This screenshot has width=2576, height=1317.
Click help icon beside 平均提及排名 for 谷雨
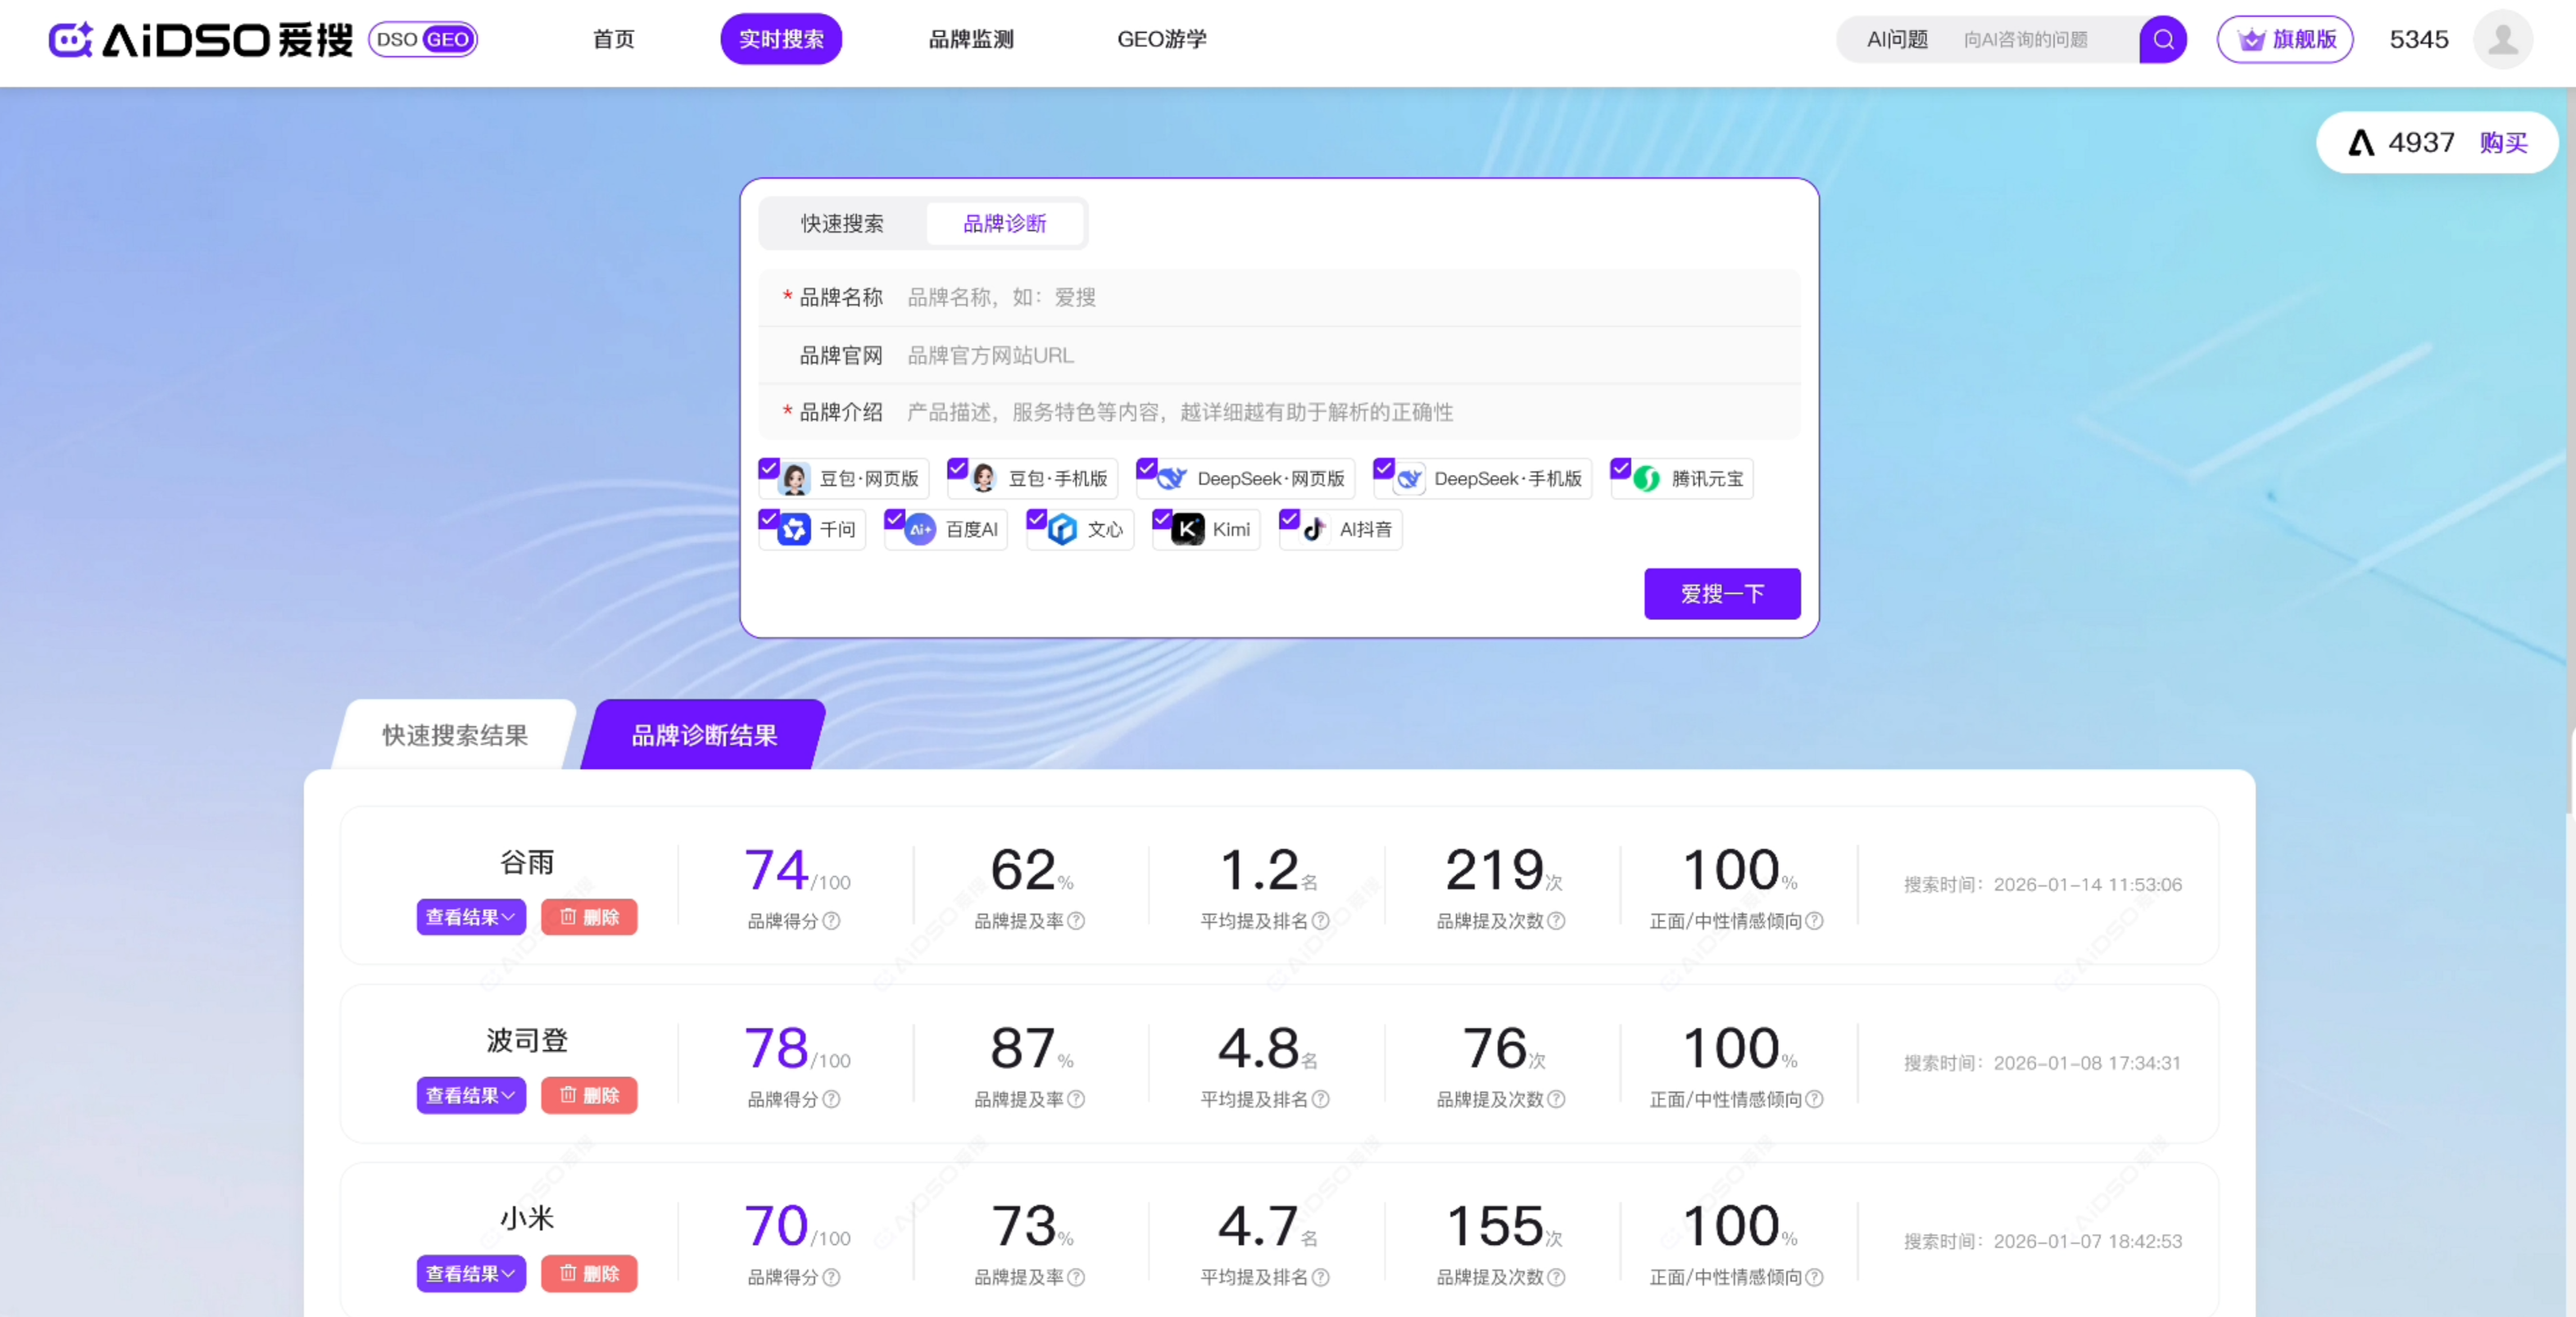pyautogui.click(x=1320, y=921)
